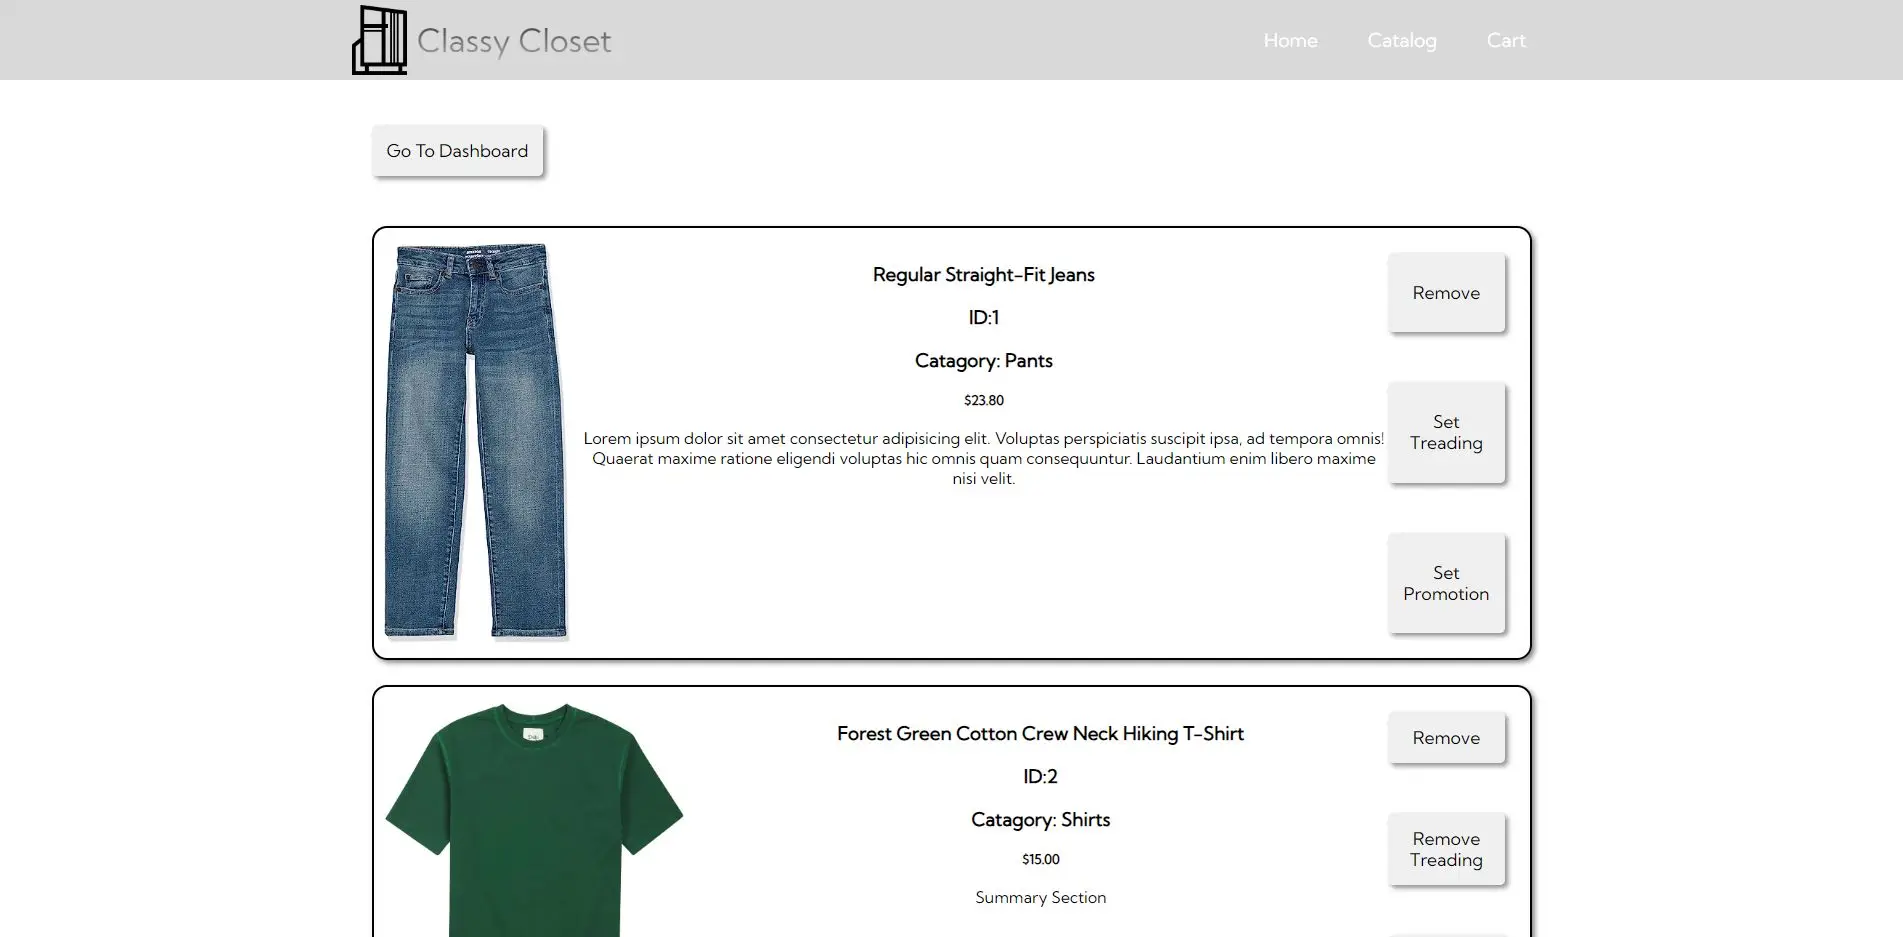Click Set Treading for the jeans

(x=1446, y=433)
